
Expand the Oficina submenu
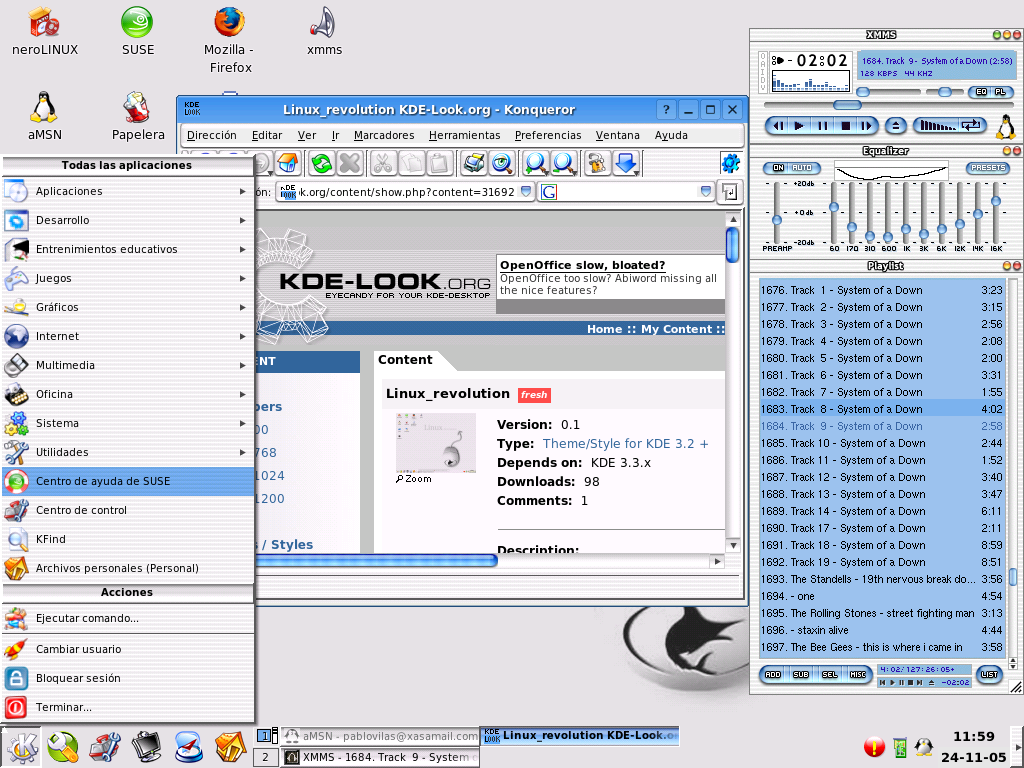point(127,394)
